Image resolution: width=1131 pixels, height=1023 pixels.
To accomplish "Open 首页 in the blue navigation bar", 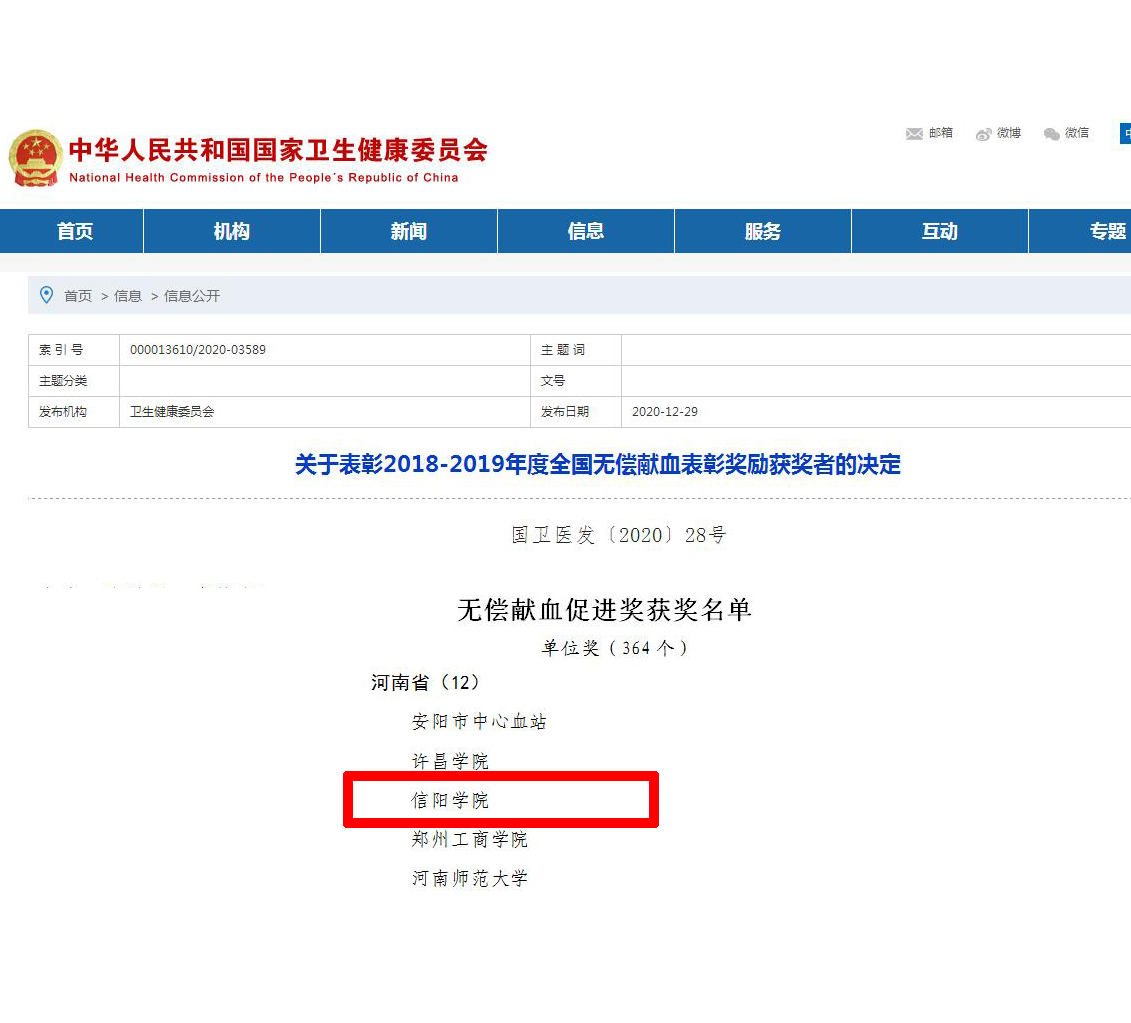I will click(x=75, y=231).
